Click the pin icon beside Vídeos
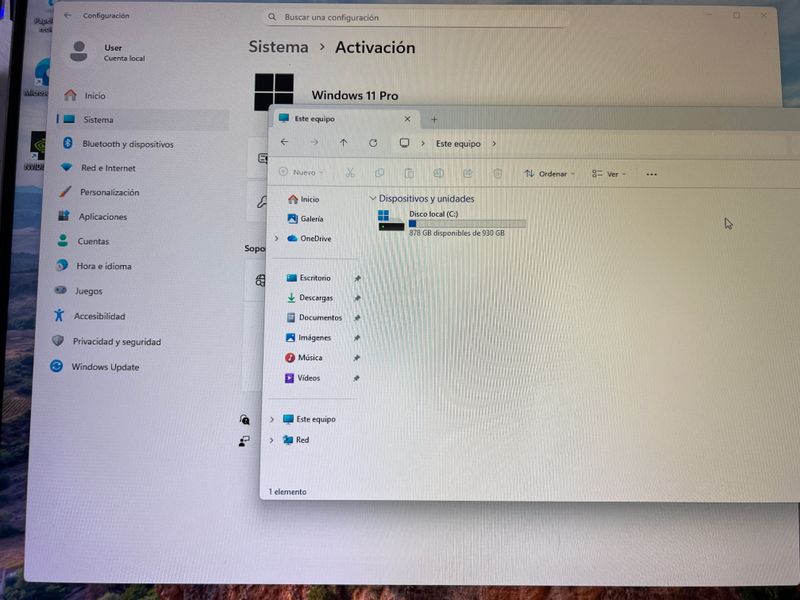Image resolution: width=800 pixels, height=600 pixels. (356, 378)
